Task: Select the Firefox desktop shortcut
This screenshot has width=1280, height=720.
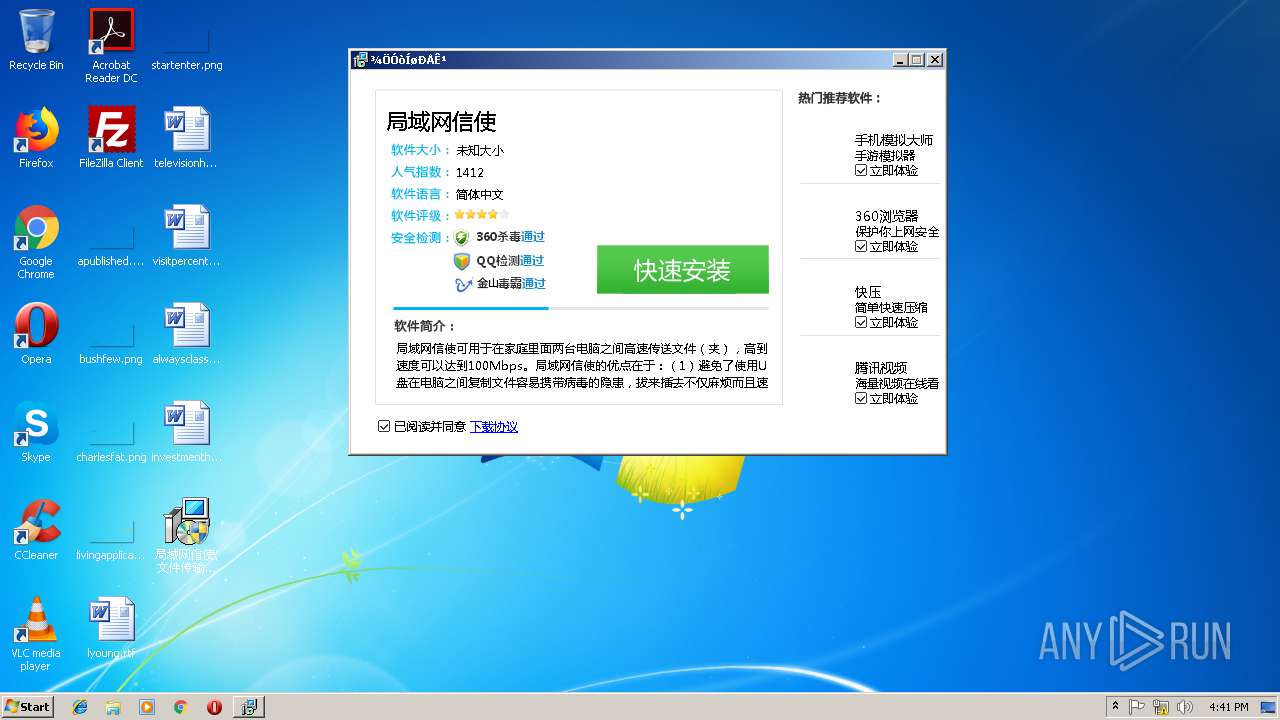Action: coord(36,139)
